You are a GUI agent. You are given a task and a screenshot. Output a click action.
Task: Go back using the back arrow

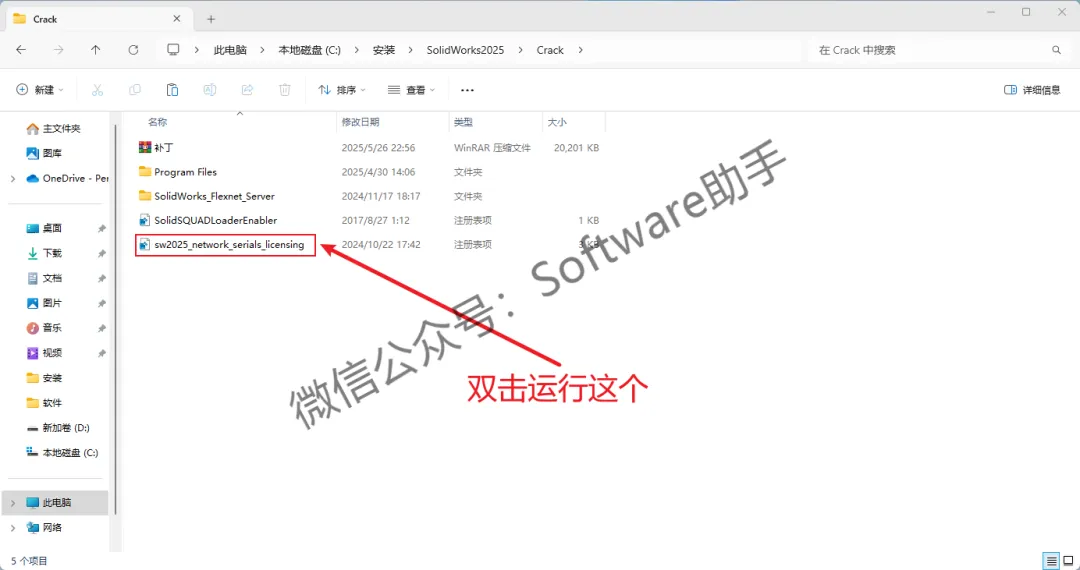click(x=21, y=50)
